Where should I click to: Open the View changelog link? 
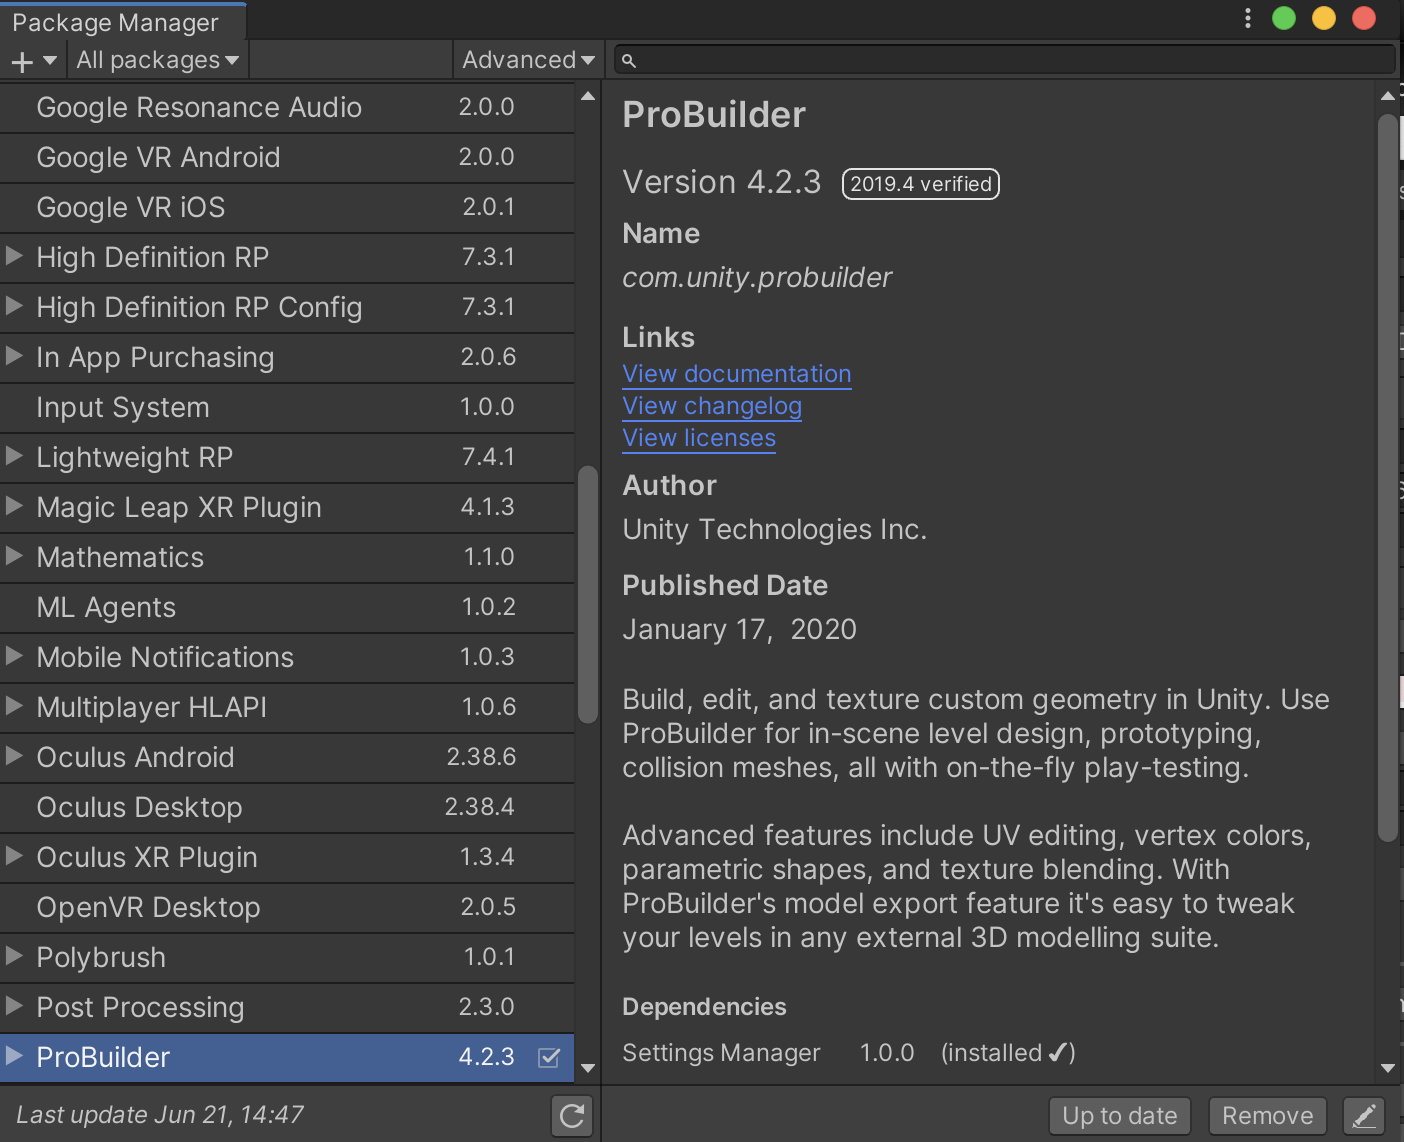711,406
